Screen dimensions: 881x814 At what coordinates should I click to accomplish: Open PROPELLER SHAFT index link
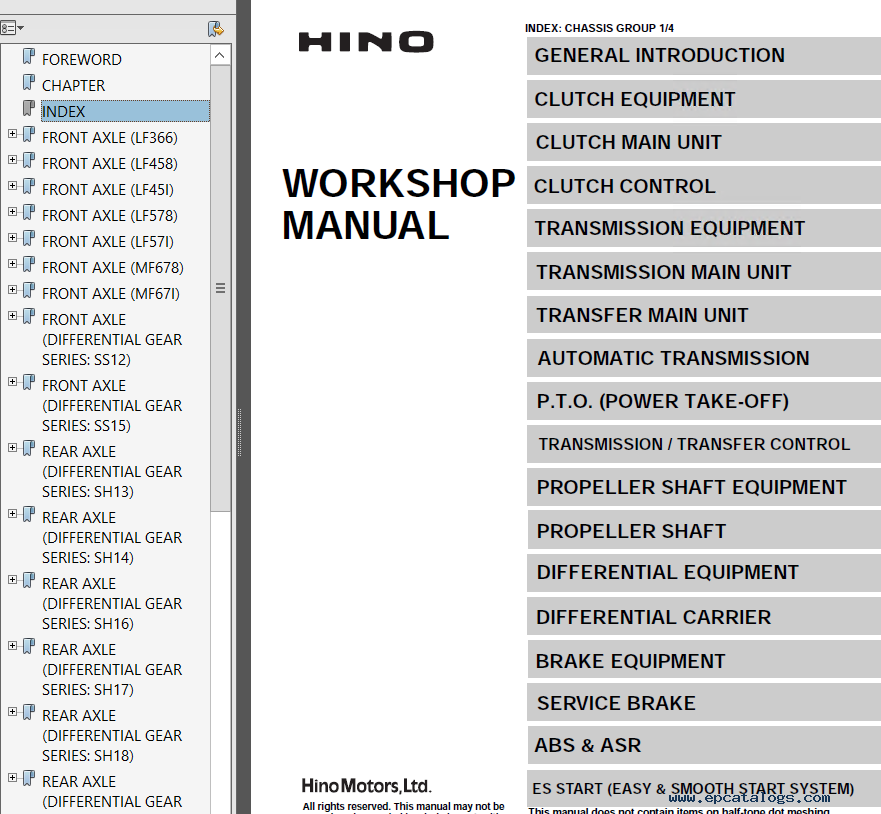tap(703, 531)
